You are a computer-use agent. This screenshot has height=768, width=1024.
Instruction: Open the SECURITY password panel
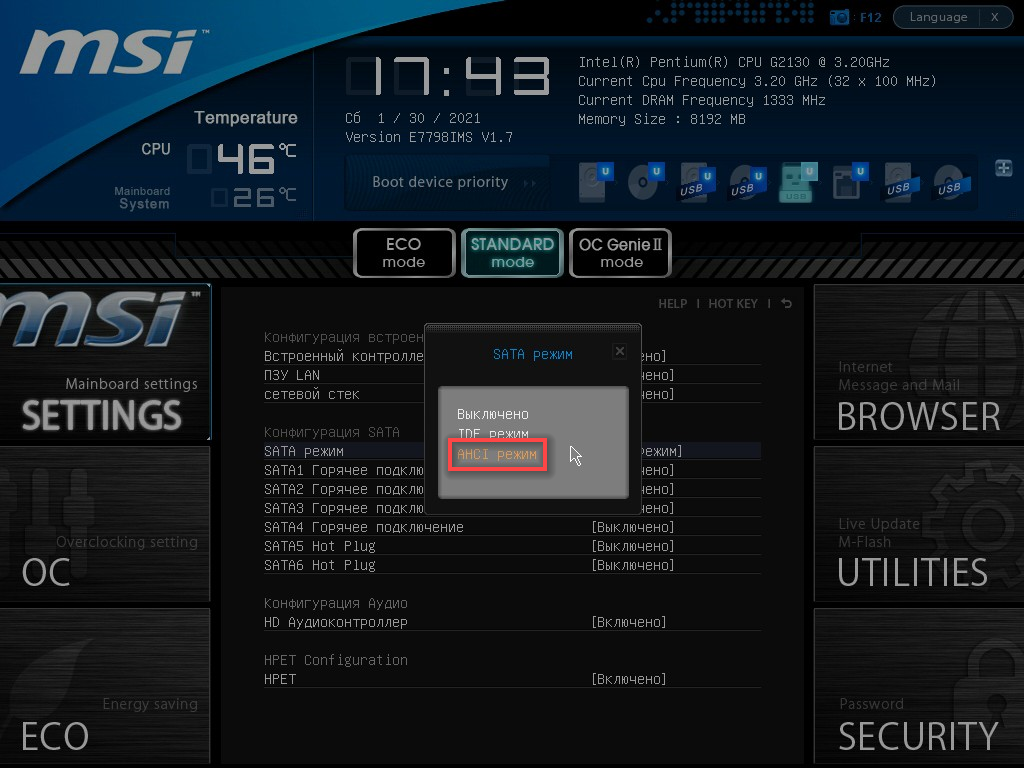click(x=918, y=686)
